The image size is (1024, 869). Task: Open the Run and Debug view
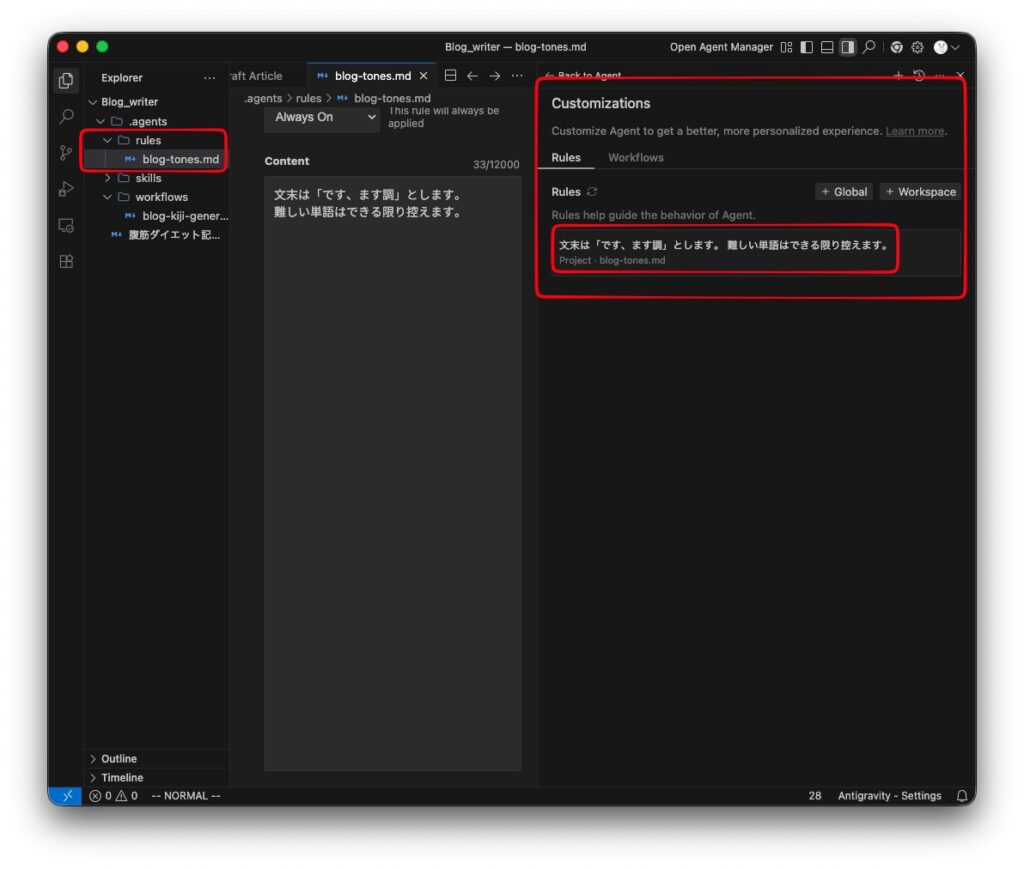click(x=66, y=189)
